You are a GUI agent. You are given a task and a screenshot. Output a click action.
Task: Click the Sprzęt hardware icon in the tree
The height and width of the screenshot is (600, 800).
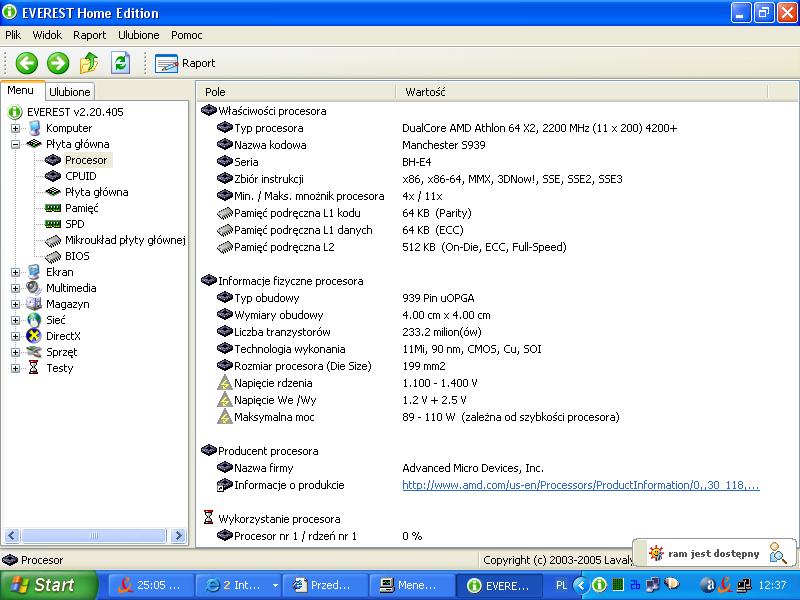[x=34, y=352]
